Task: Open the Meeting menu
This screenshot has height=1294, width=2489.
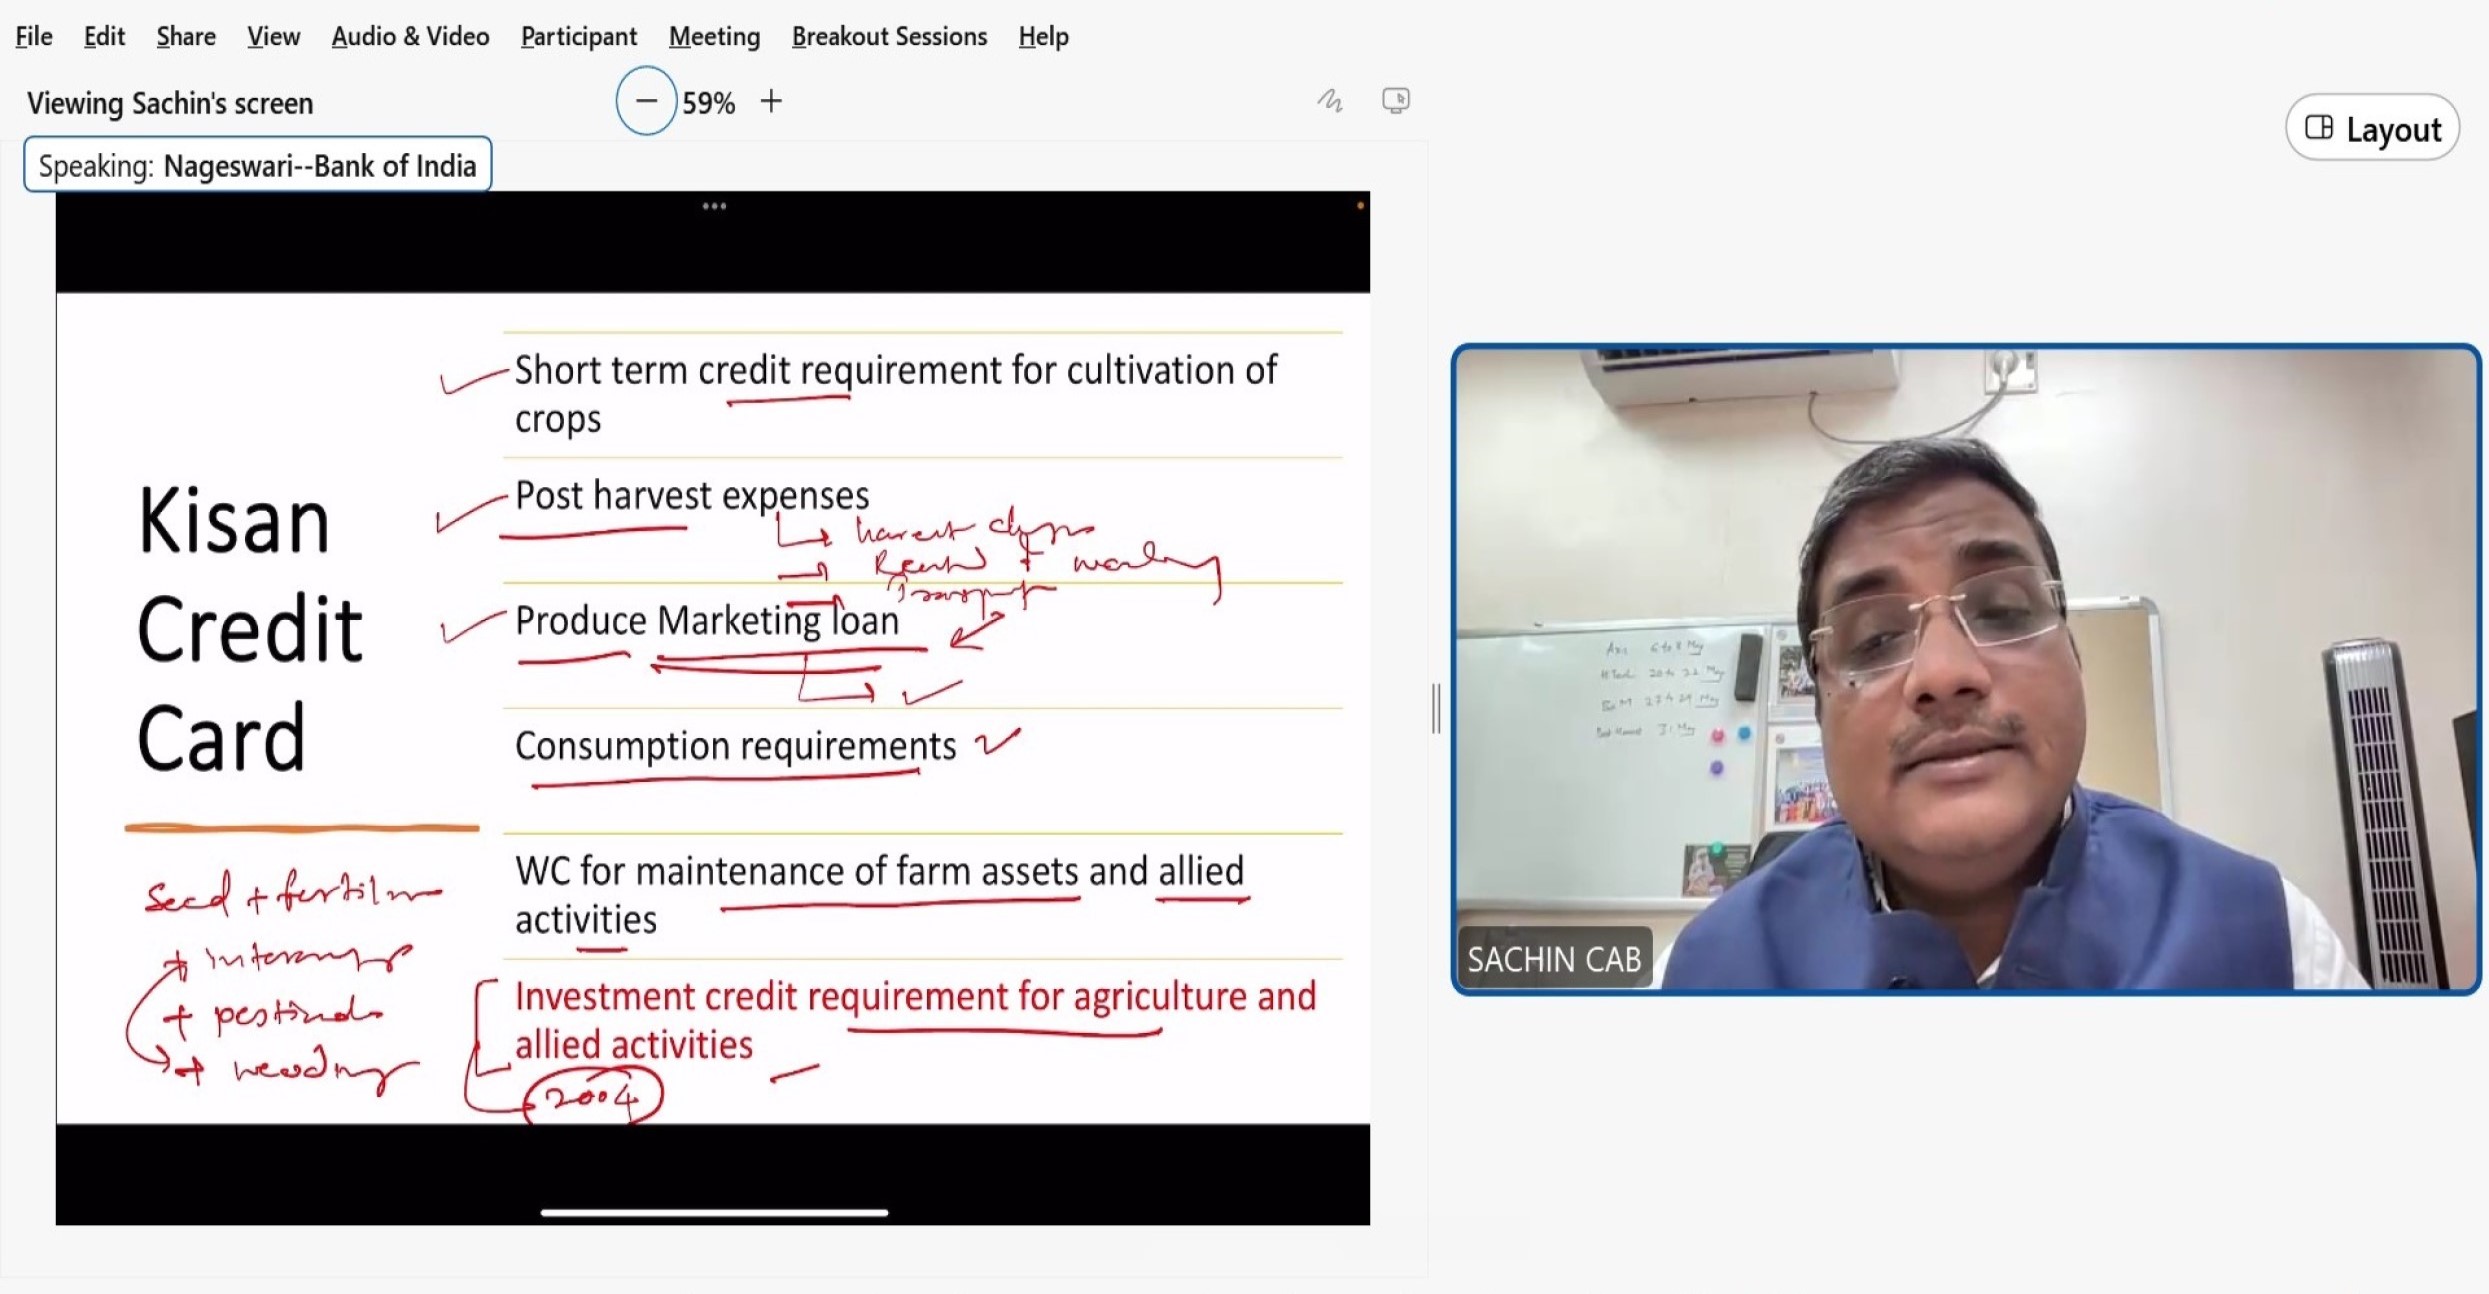Action: pyautogui.click(x=714, y=37)
